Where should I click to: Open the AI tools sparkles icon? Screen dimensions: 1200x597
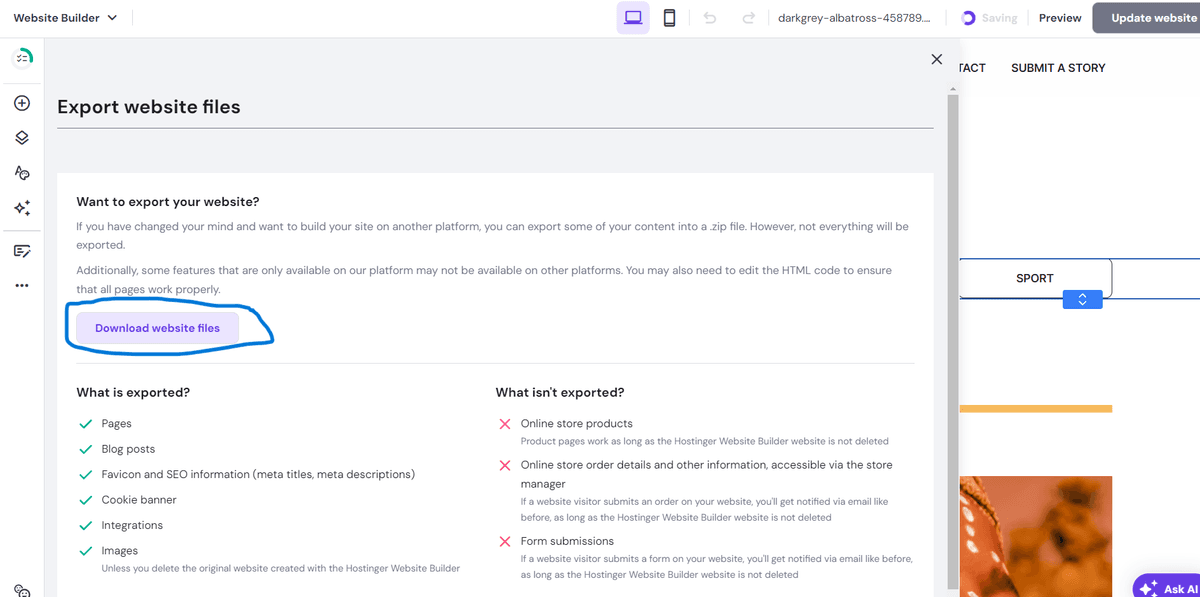[x=22, y=207]
